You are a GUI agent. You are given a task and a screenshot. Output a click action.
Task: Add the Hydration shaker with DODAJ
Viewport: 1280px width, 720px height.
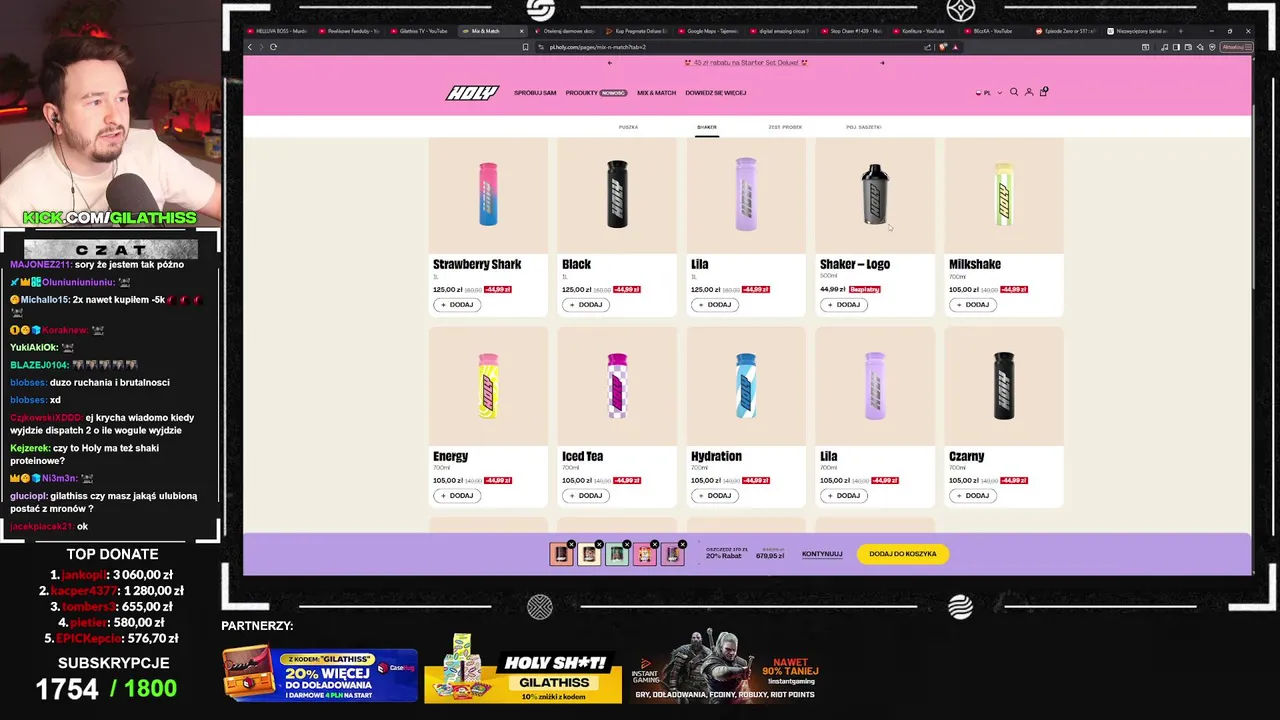click(x=715, y=496)
